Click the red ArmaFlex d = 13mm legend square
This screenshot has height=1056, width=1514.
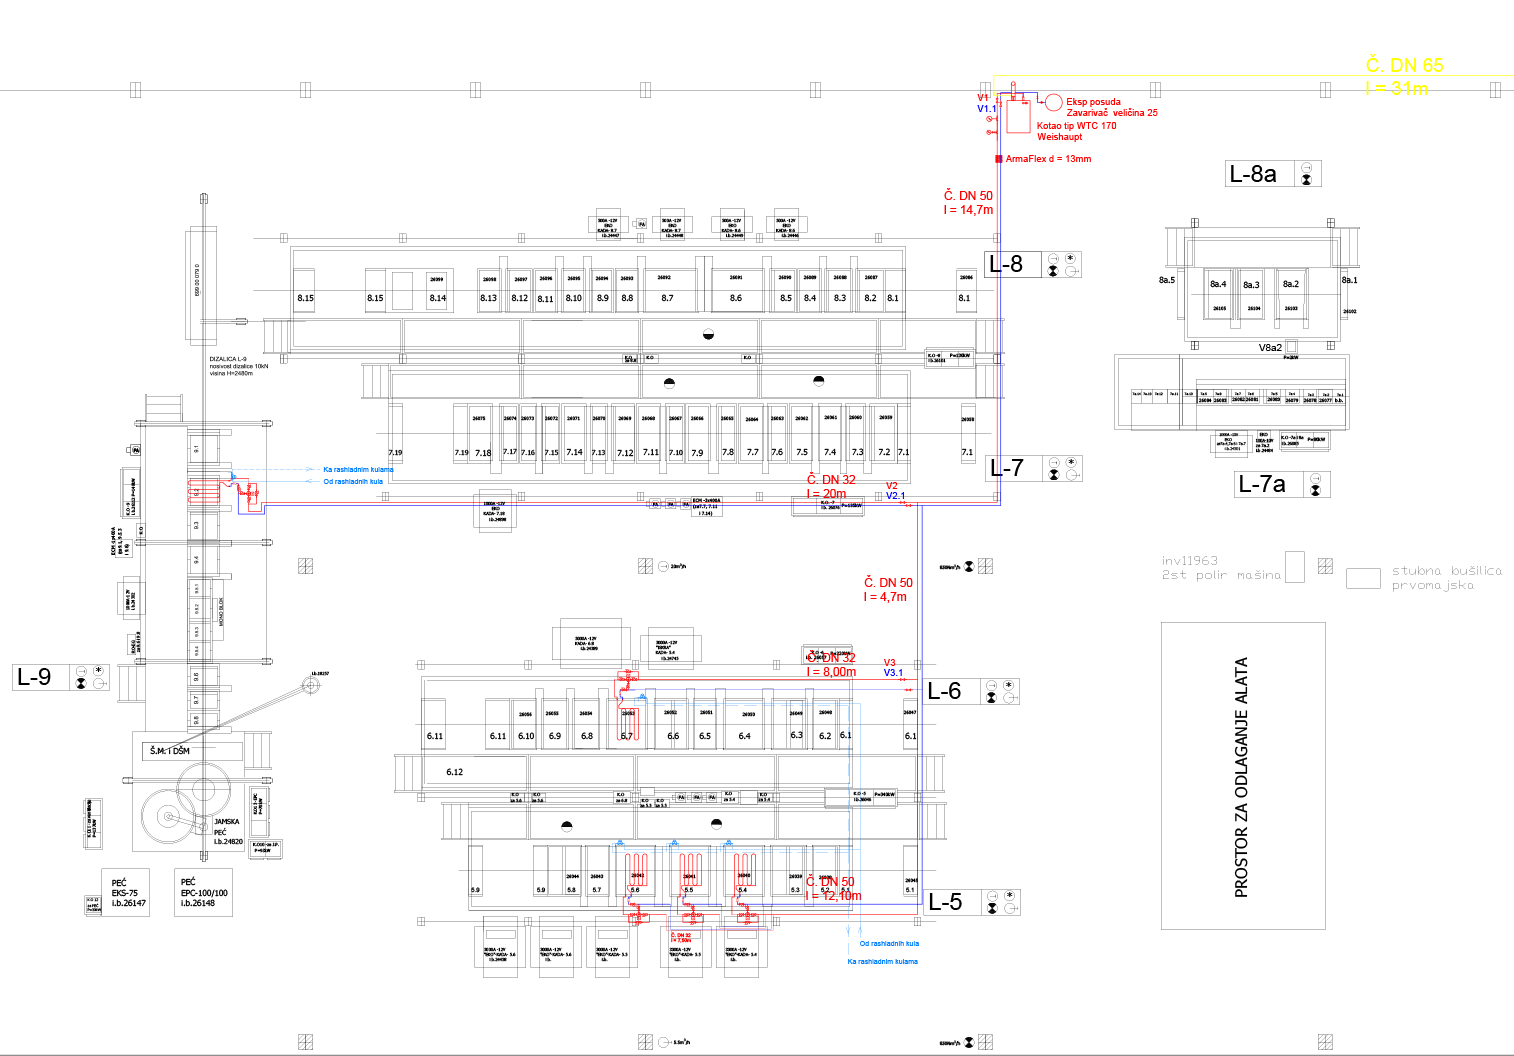pos(998,159)
